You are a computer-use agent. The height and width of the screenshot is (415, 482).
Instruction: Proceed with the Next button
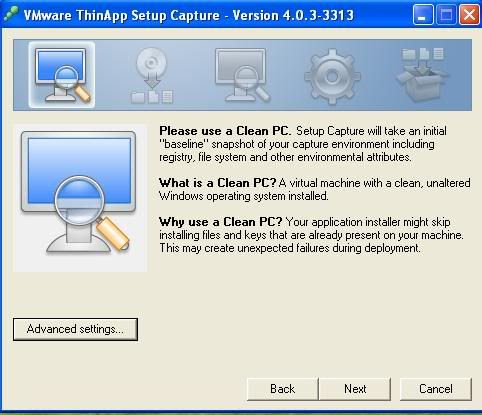point(355,389)
